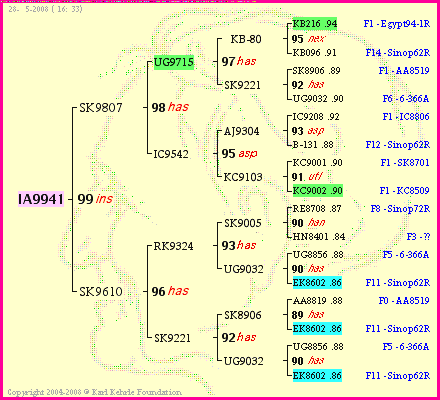440x400 pixels.
Task: Click entry KC9001 .90
Action: 317,163
